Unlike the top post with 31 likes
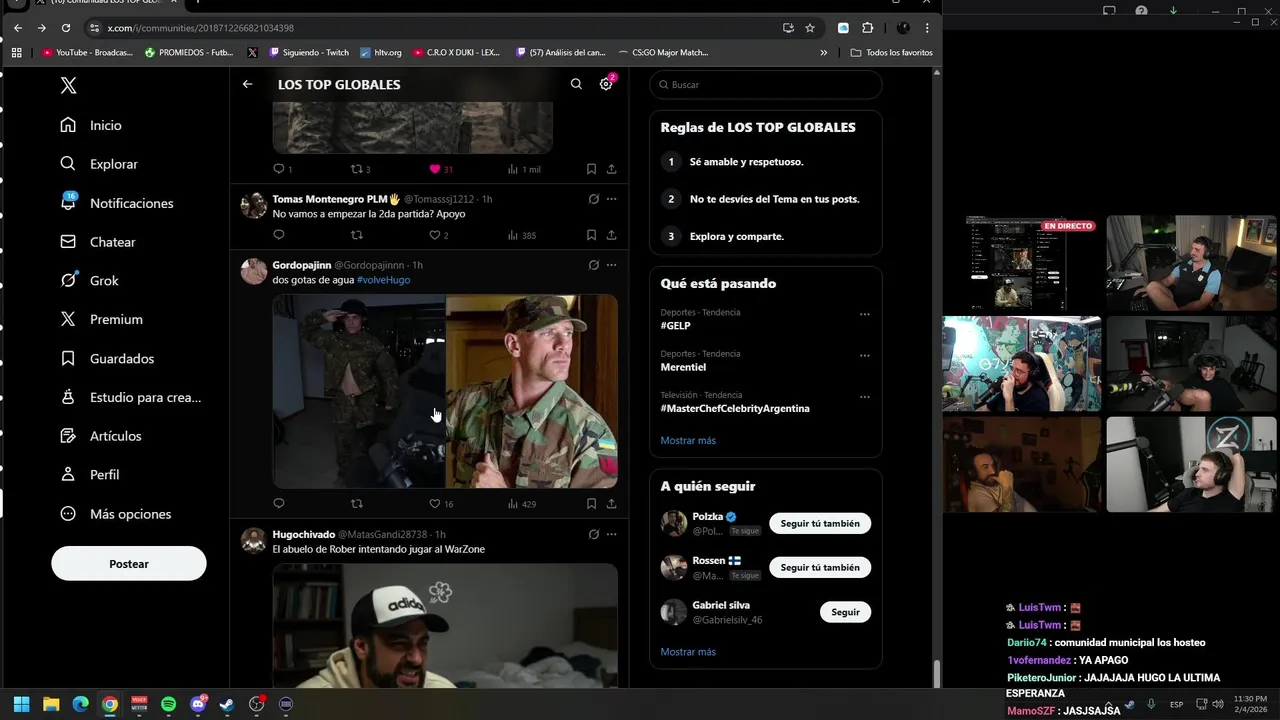 pos(441,169)
